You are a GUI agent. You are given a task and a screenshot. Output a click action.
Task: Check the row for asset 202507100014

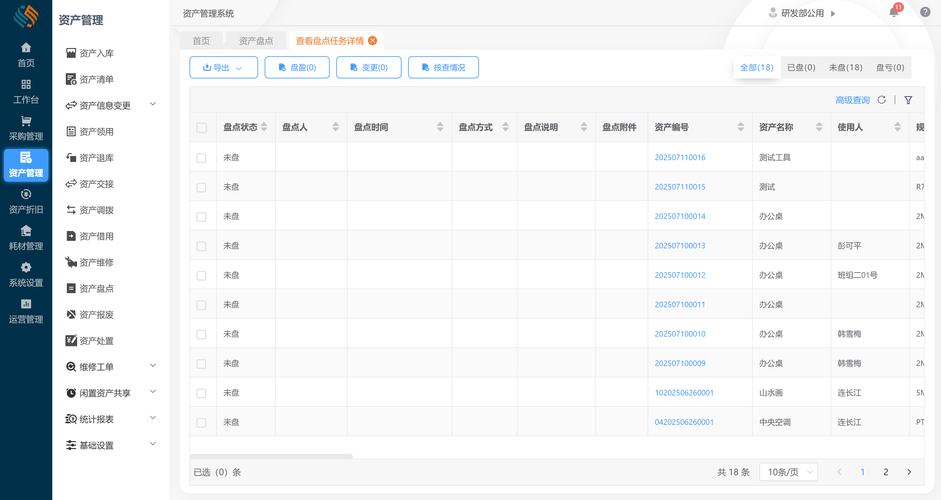tap(202, 217)
